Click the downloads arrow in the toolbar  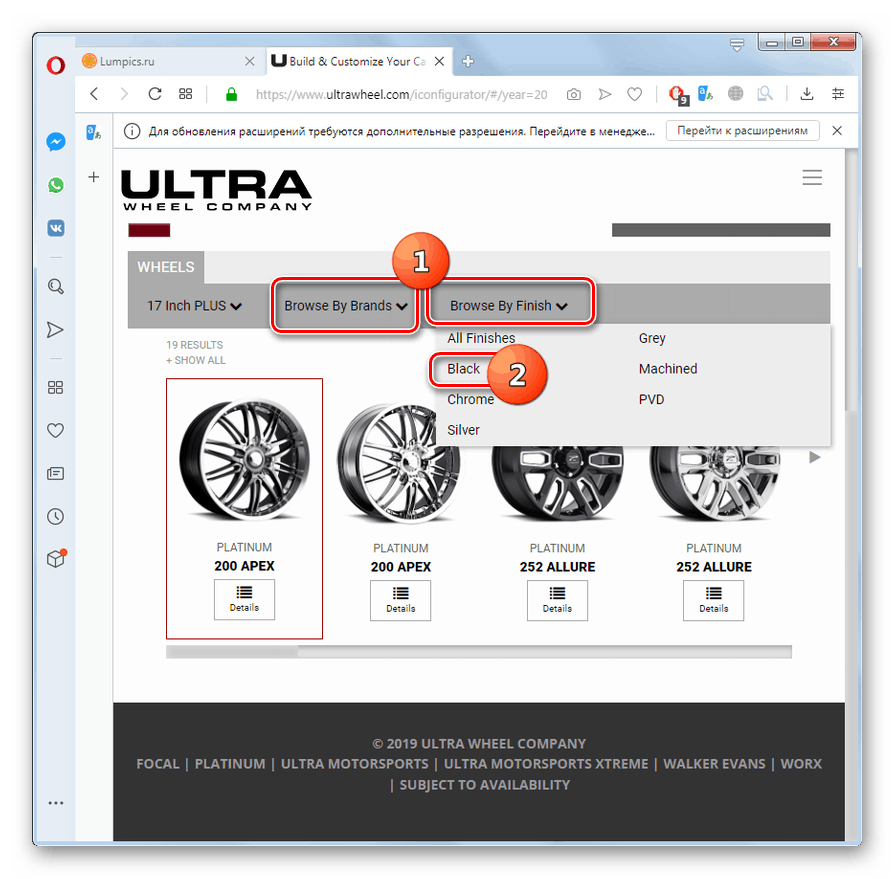point(806,93)
